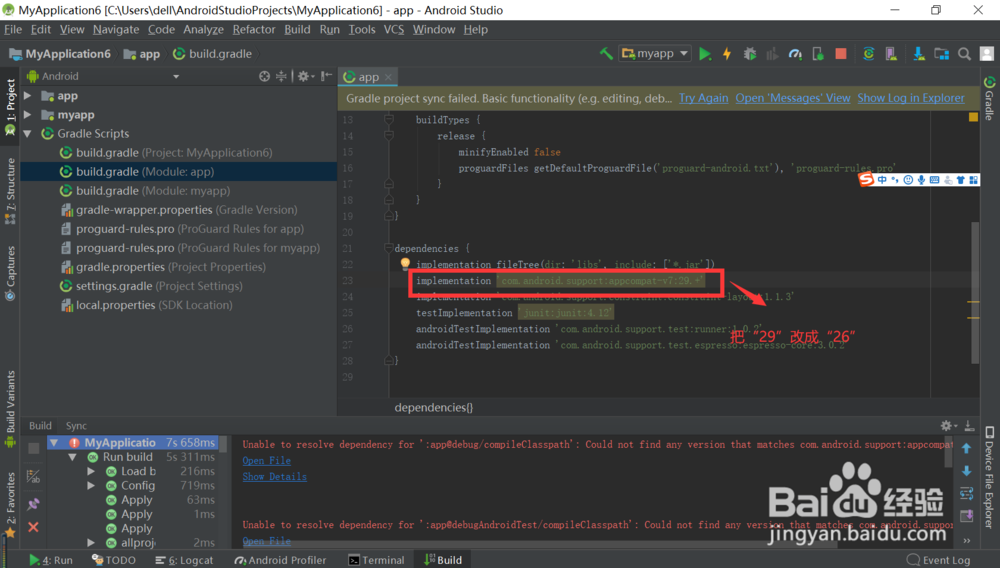This screenshot has height=568, width=1000.
Task: Open the Gradle side panel
Action: (989, 98)
